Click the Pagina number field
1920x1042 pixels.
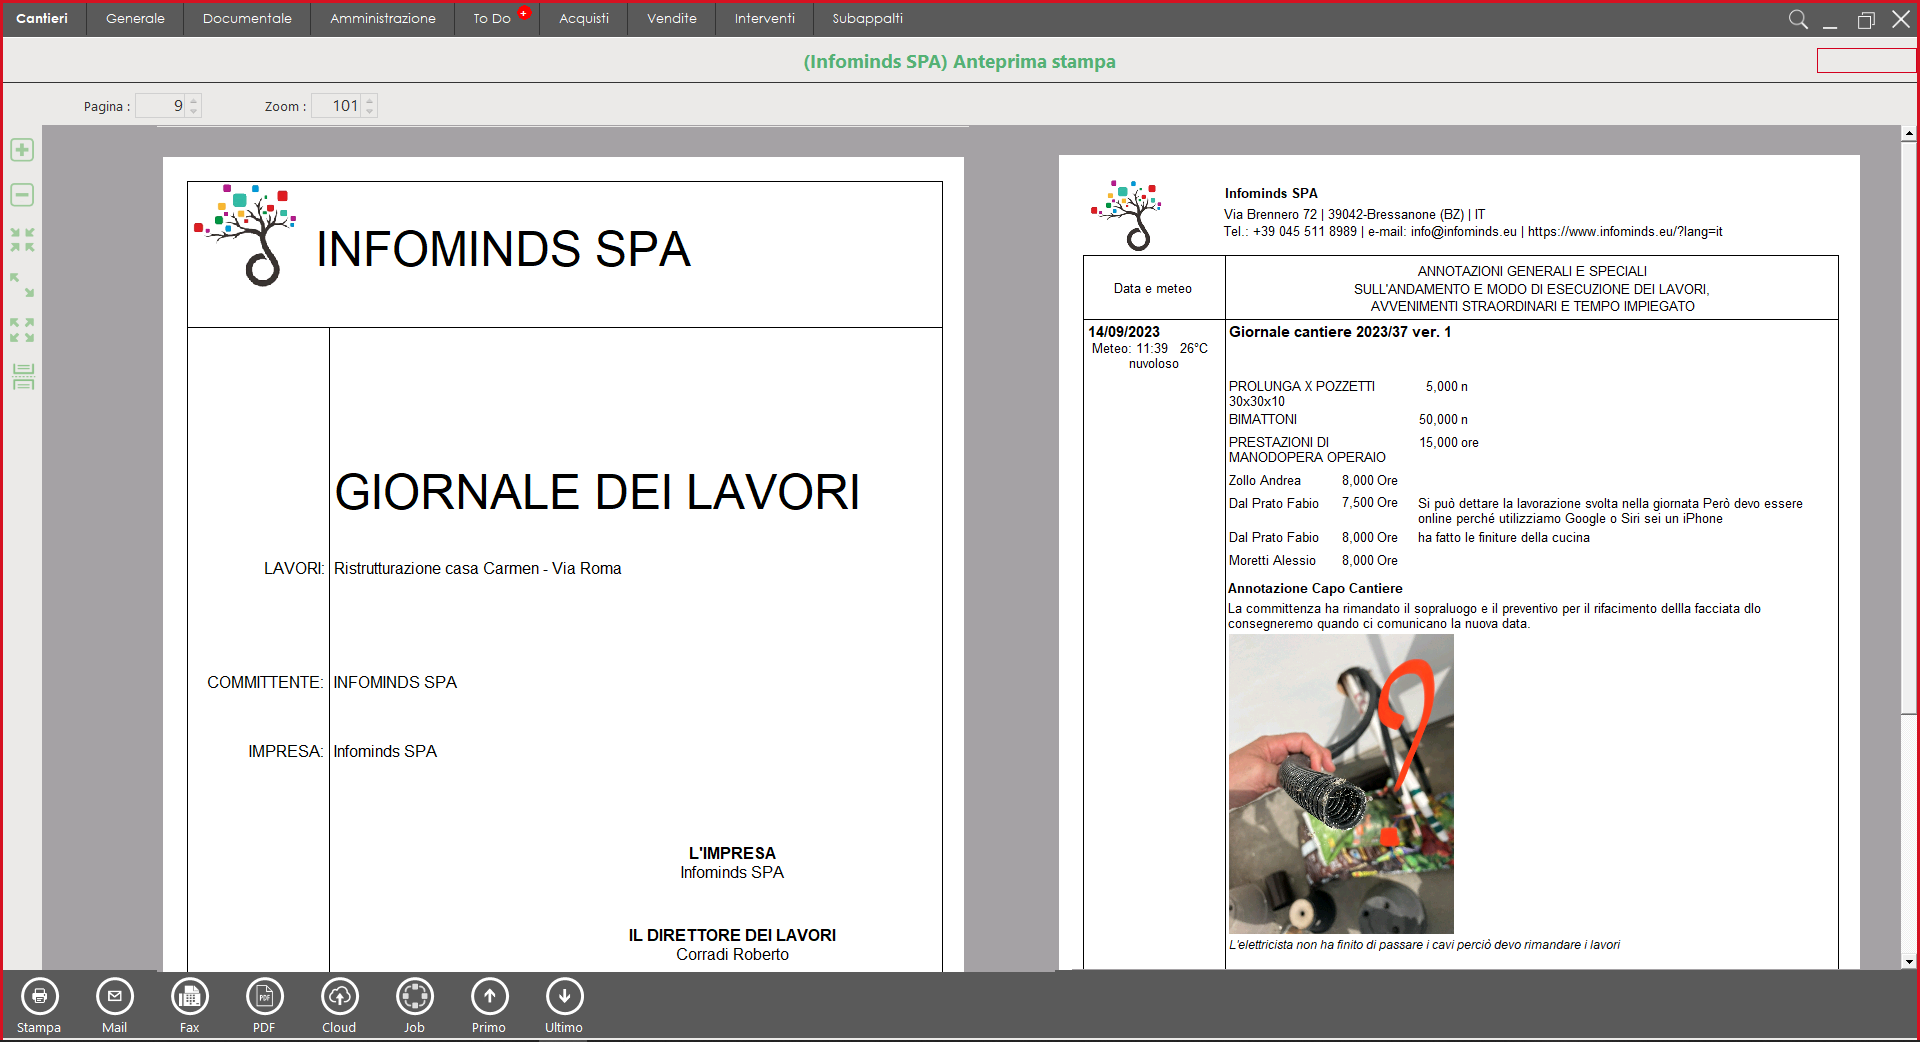coord(161,106)
